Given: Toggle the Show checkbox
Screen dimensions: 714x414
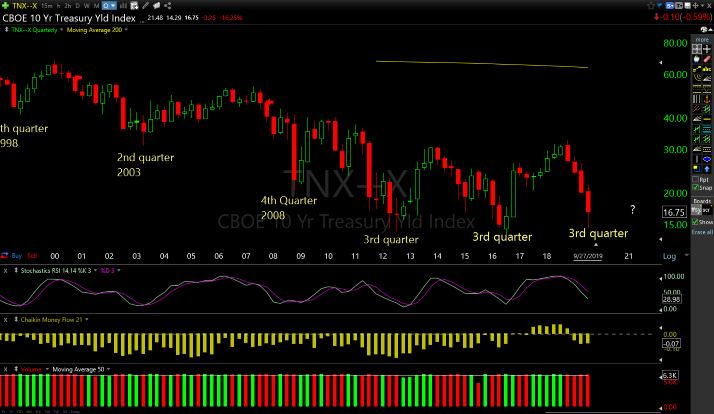Looking at the screenshot, I should (x=695, y=221).
